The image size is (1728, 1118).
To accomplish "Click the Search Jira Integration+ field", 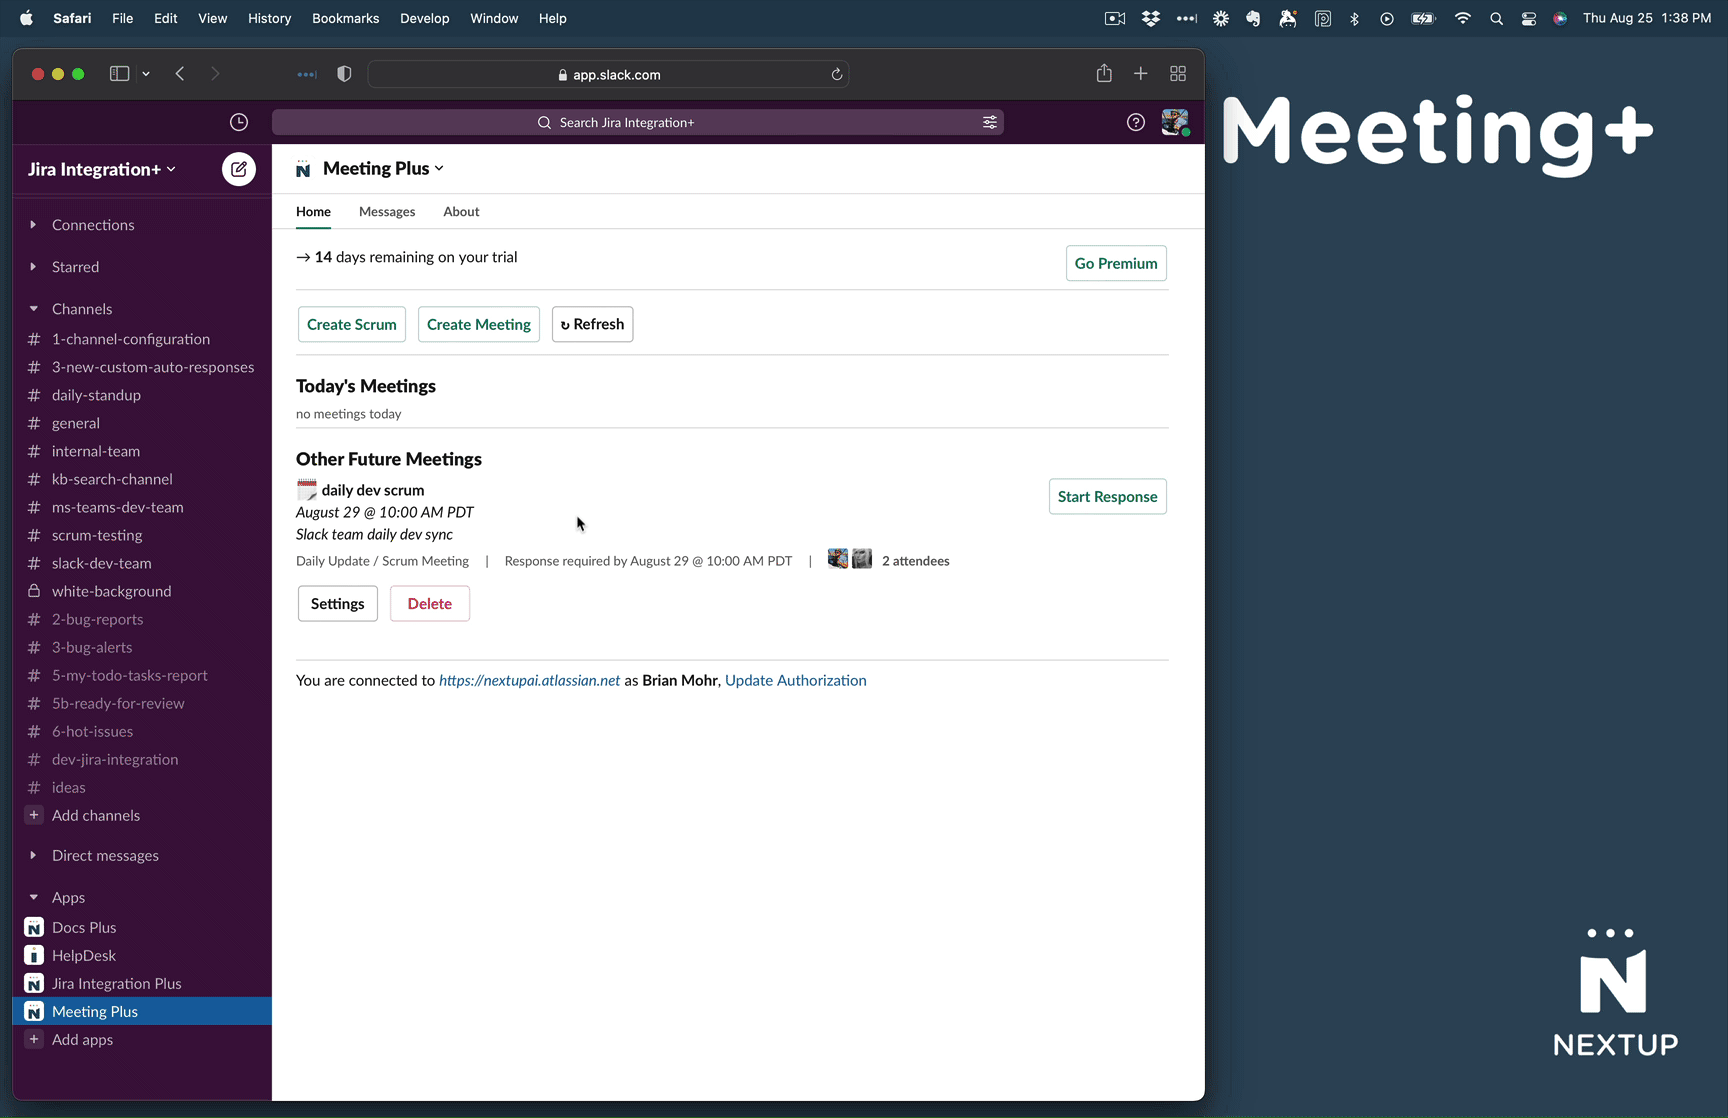I will point(638,122).
